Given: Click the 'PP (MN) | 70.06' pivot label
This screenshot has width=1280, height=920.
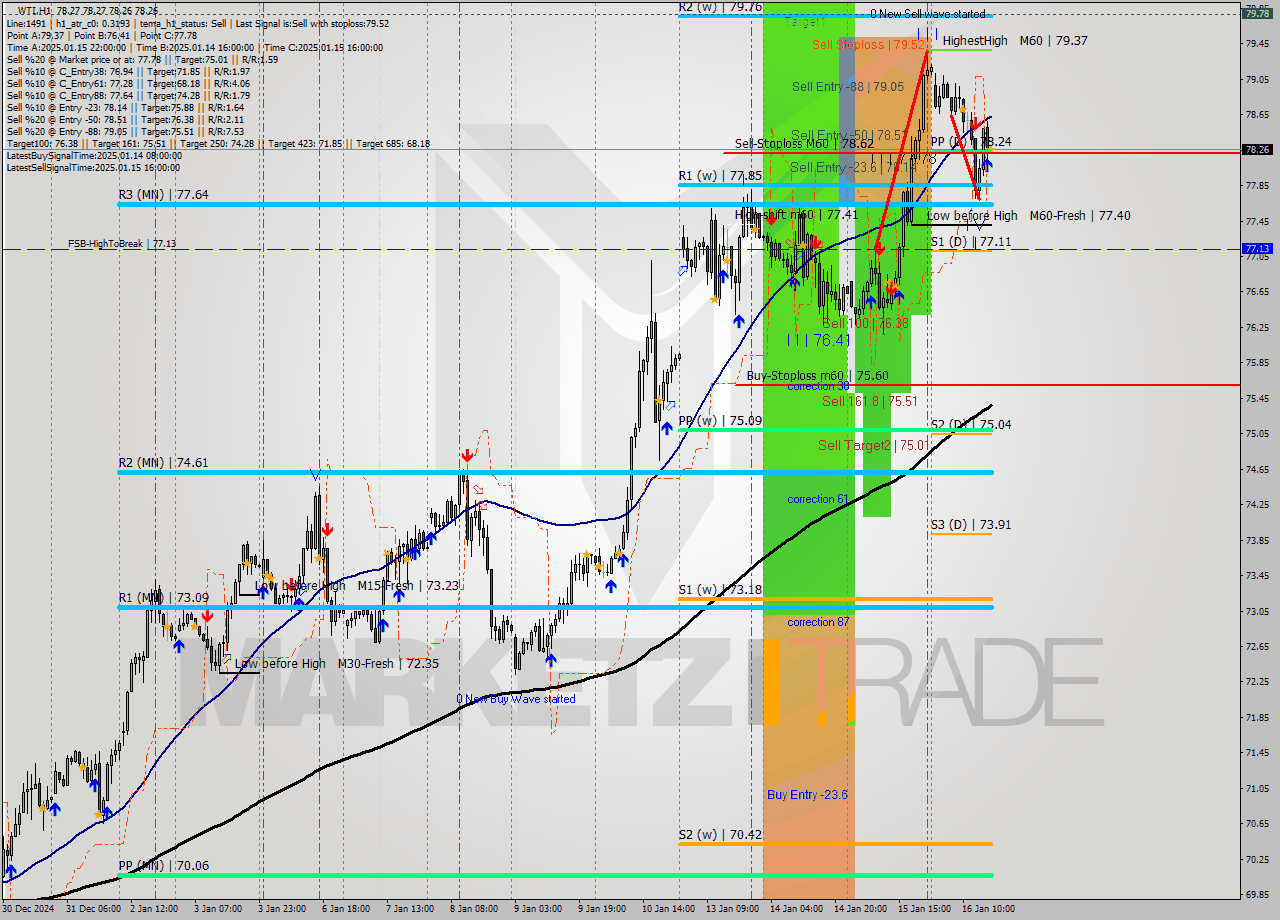Looking at the screenshot, I should point(164,866).
